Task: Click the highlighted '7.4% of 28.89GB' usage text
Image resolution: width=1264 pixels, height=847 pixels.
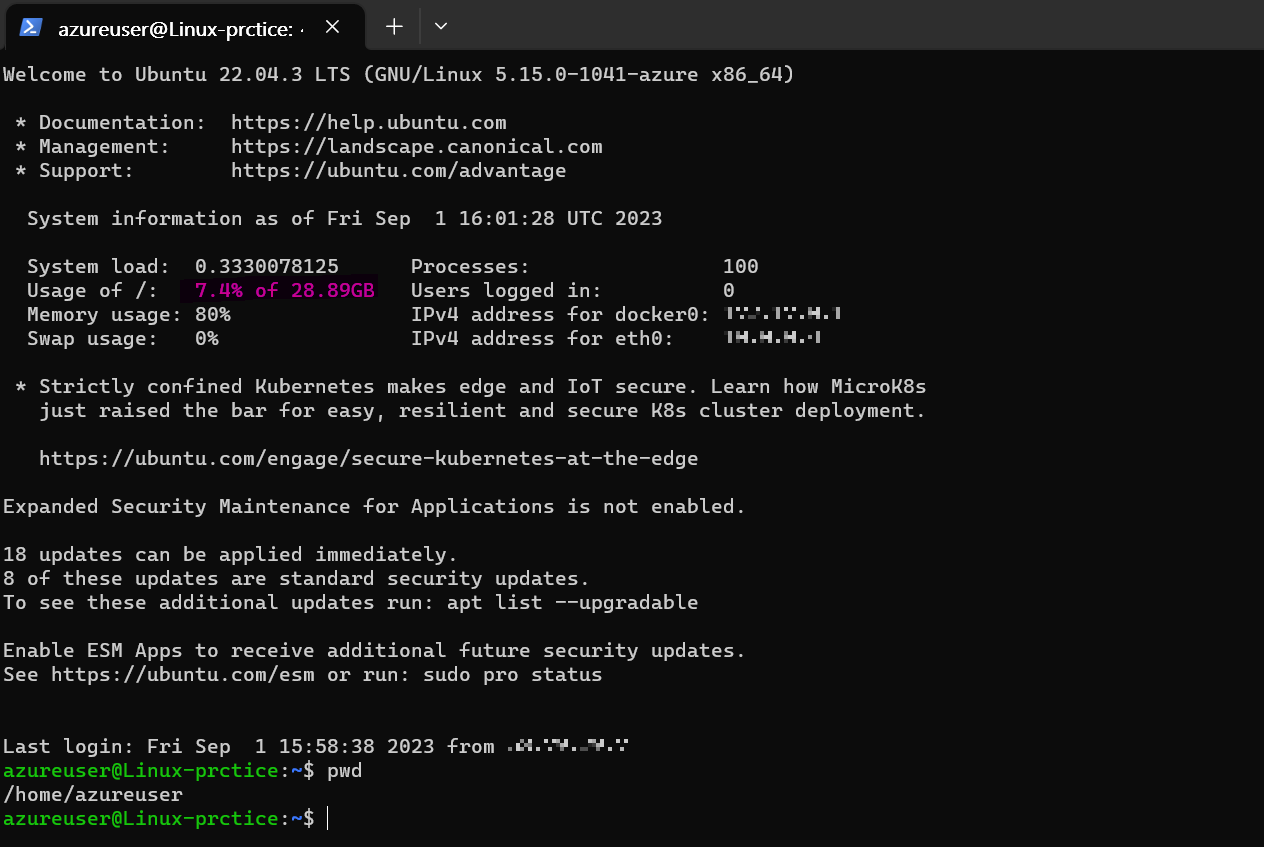Action: pos(285,291)
